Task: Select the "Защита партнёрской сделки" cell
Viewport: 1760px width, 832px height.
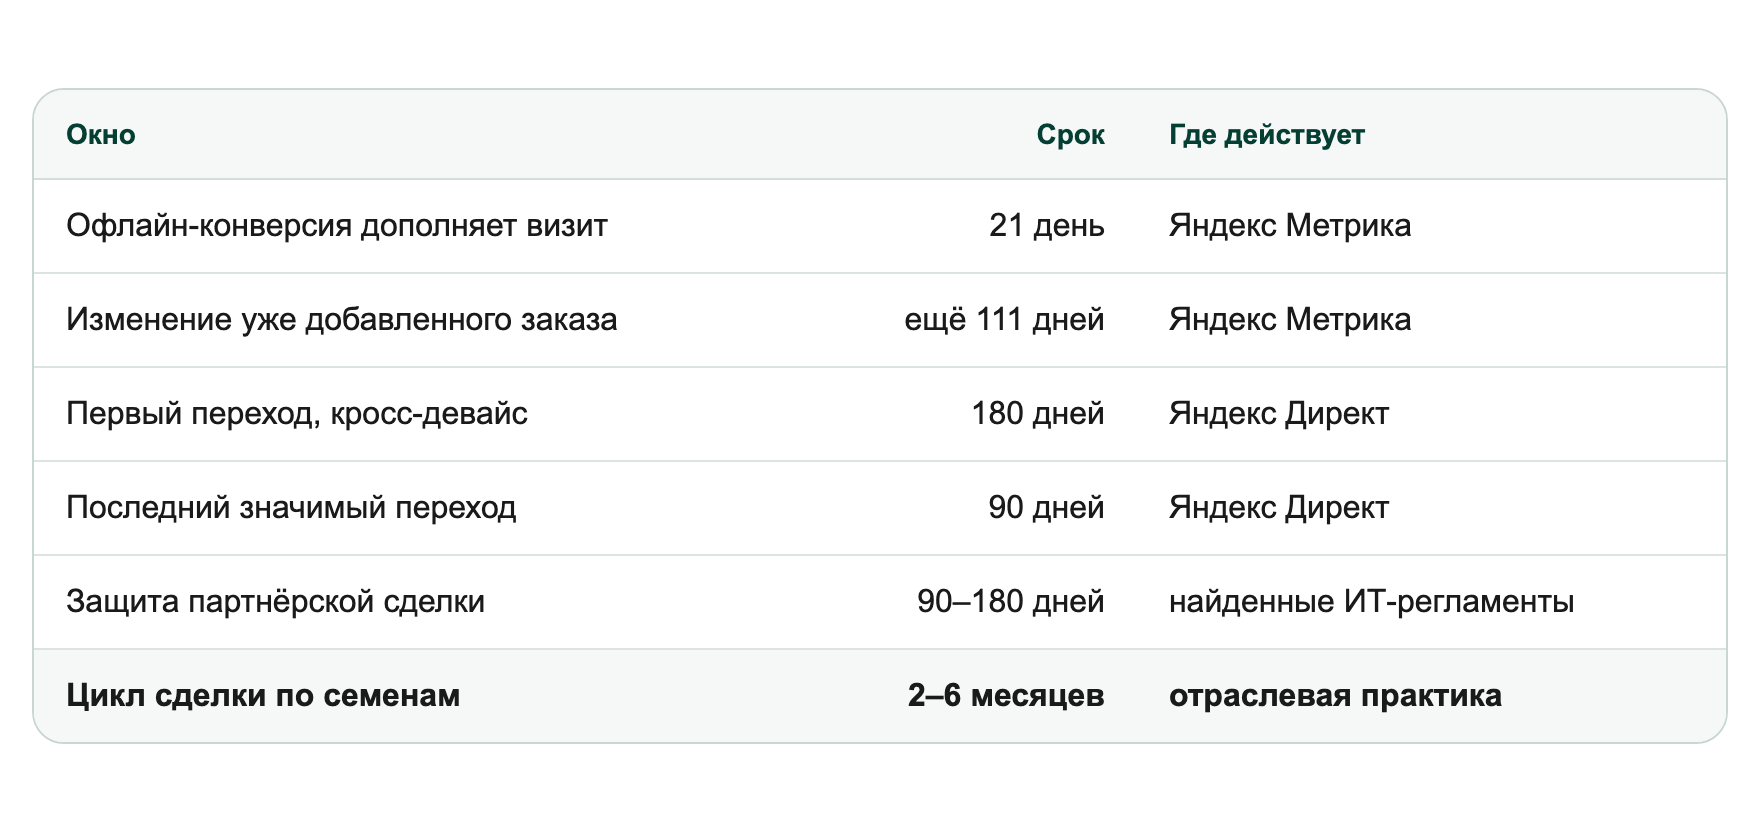Action: point(276,602)
